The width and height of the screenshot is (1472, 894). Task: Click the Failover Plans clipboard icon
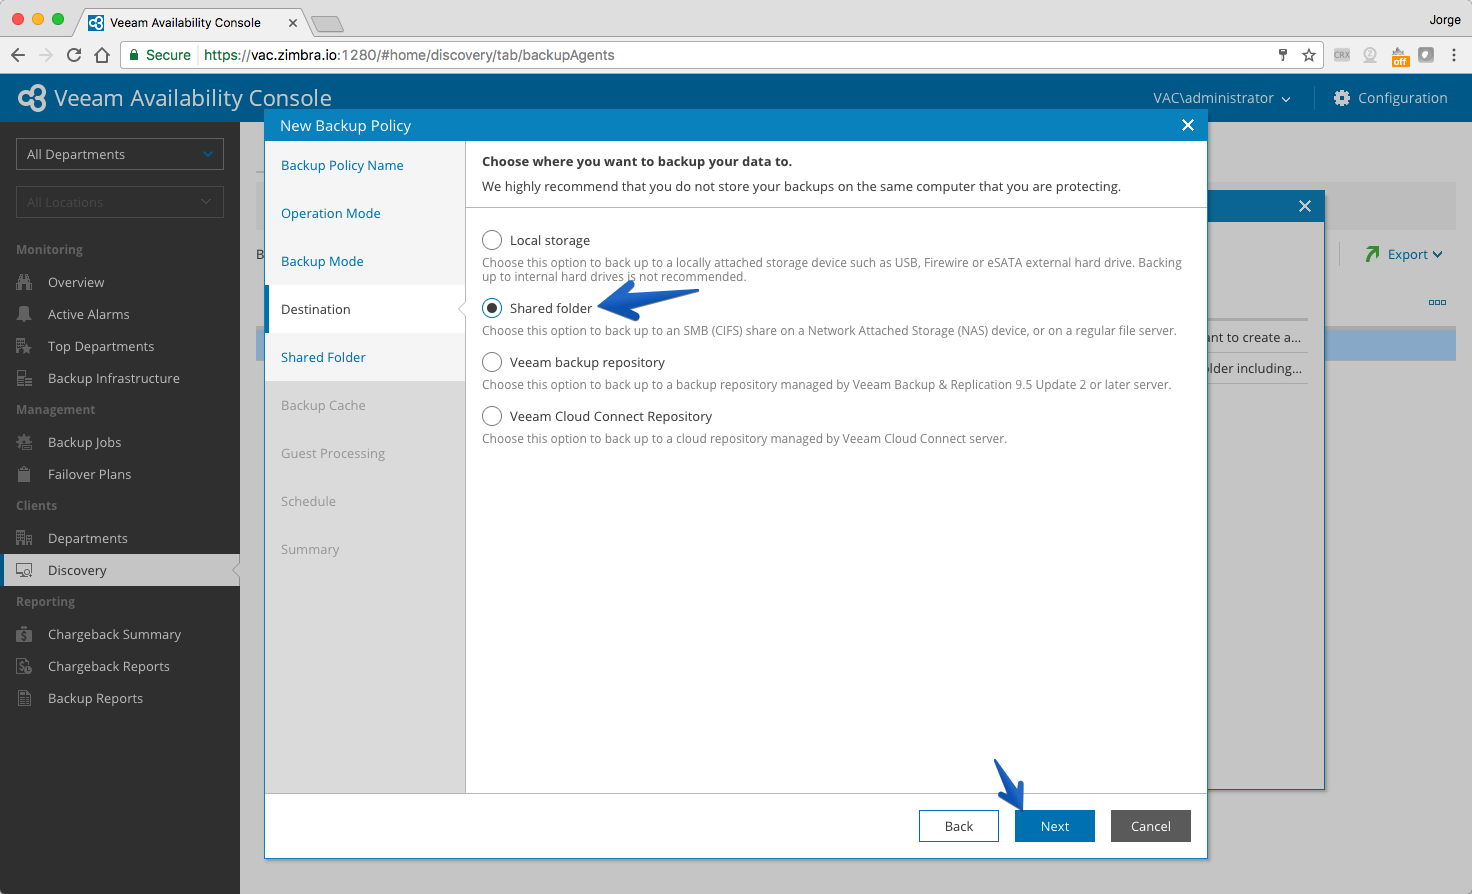pyautogui.click(x=24, y=474)
